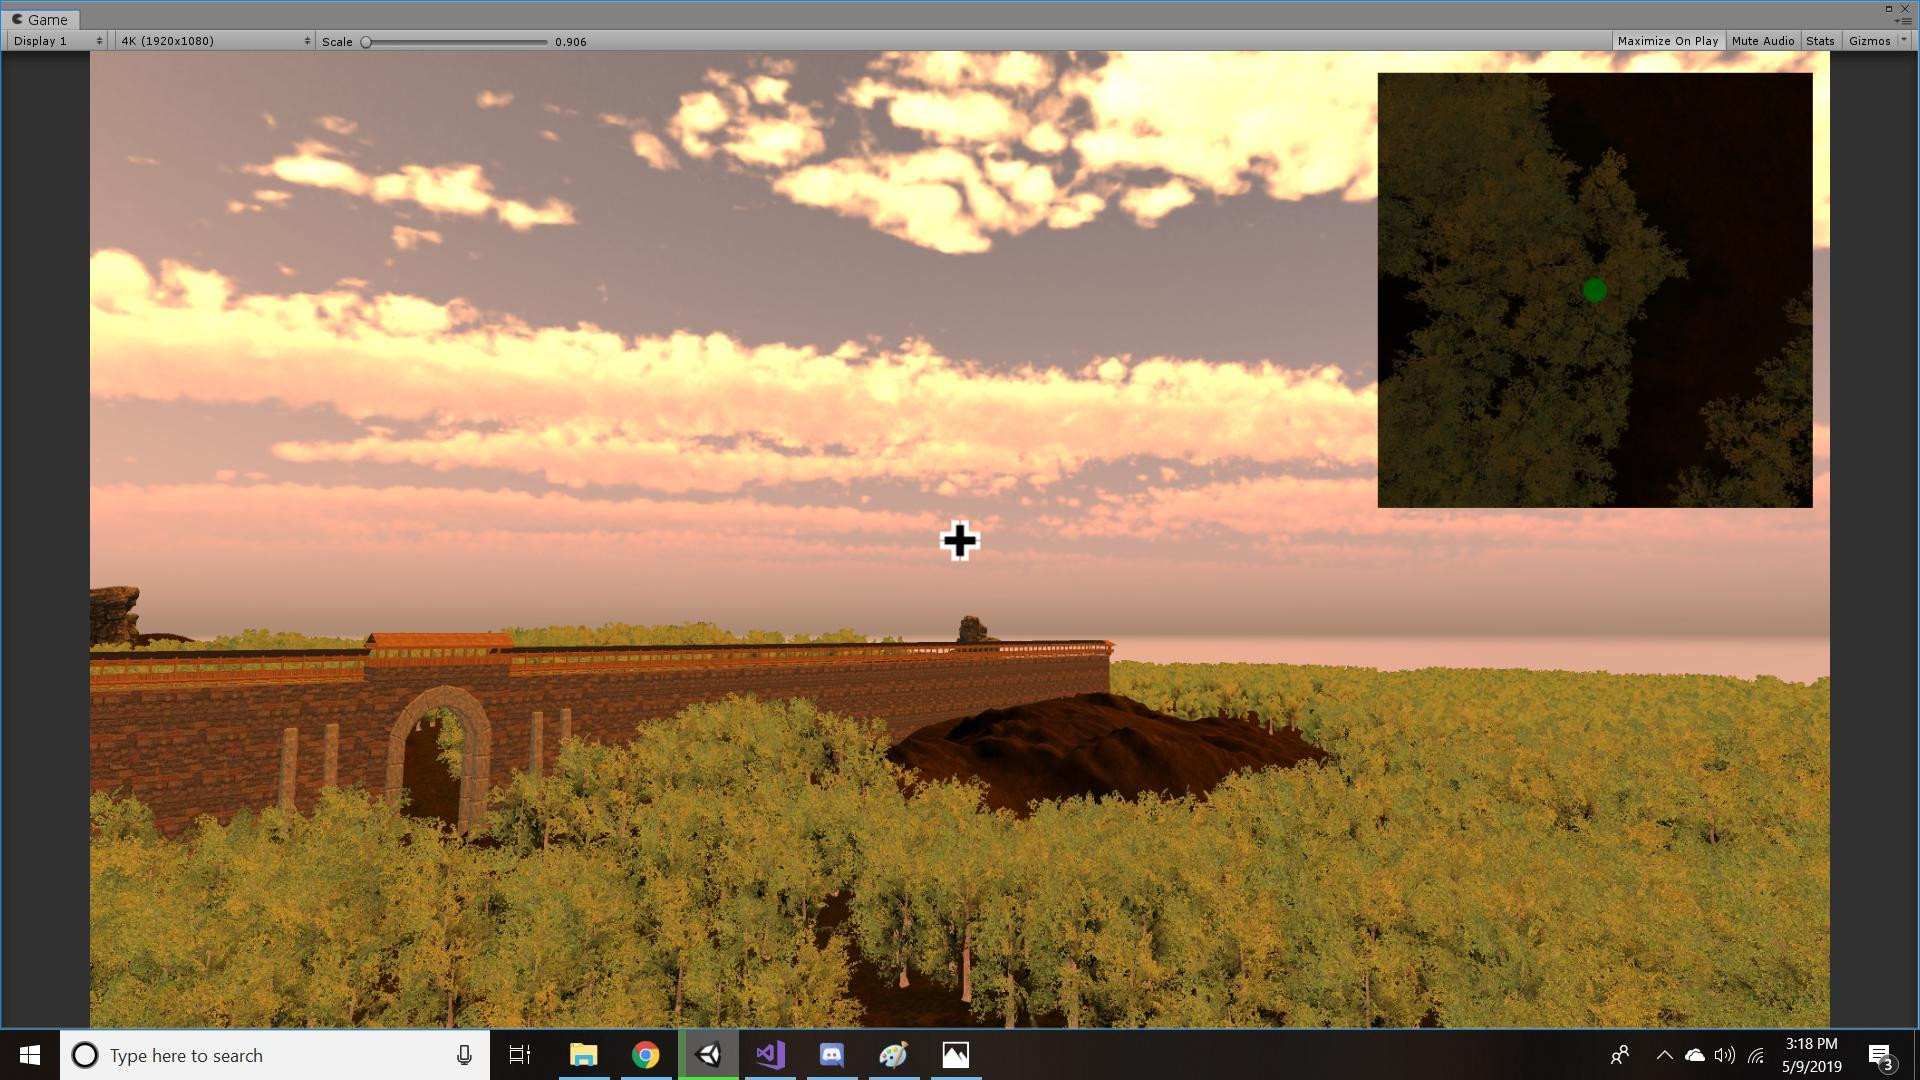Adjust the Scale slider handle
Viewport: 1920px width, 1080px height.
(367, 42)
